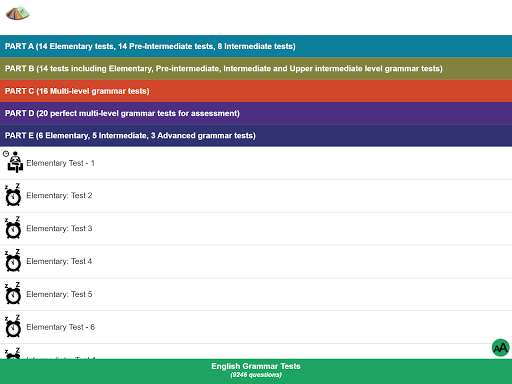This screenshot has height=384, width=512.
Task: Collapse the PART E section header
Action: coord(256,136)
